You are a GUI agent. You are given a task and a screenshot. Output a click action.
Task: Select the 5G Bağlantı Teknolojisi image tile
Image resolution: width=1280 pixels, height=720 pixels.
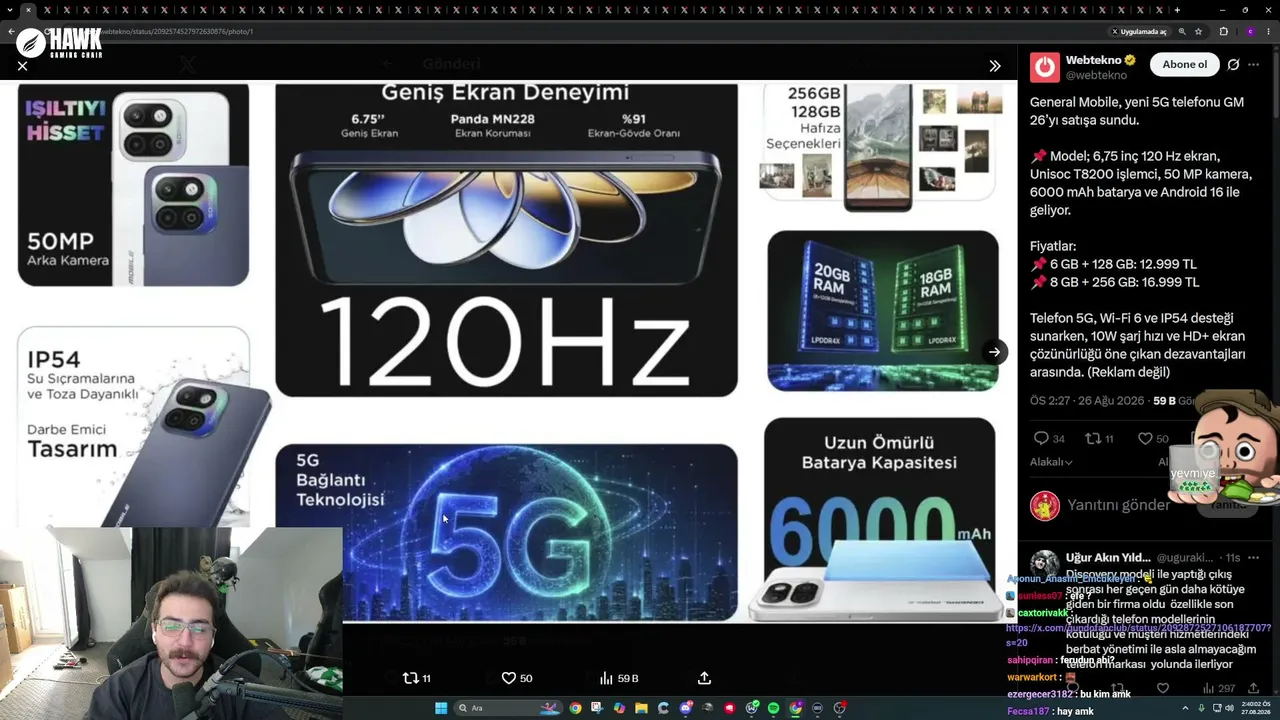[x=506, y=532]
